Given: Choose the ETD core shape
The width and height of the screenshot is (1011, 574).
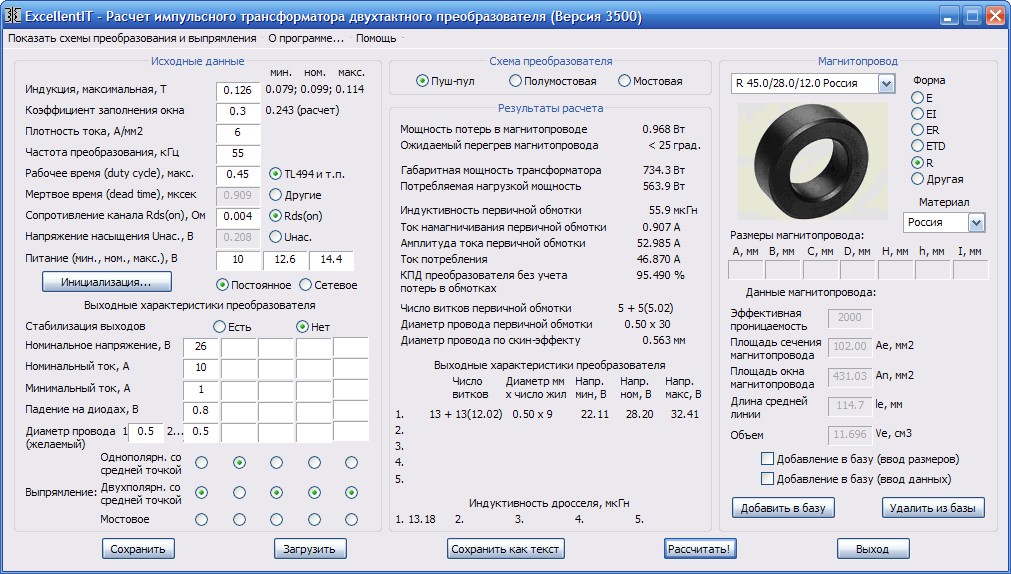Looking at the screenshot, I should pyautogui.click(x=917, y=146).
